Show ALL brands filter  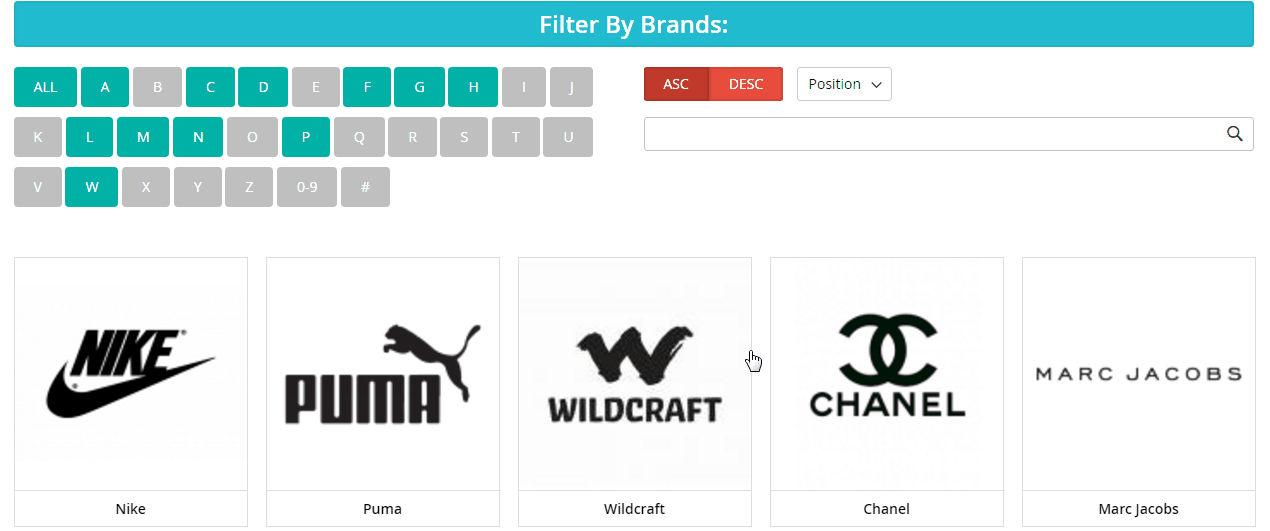tap(45, 87)
